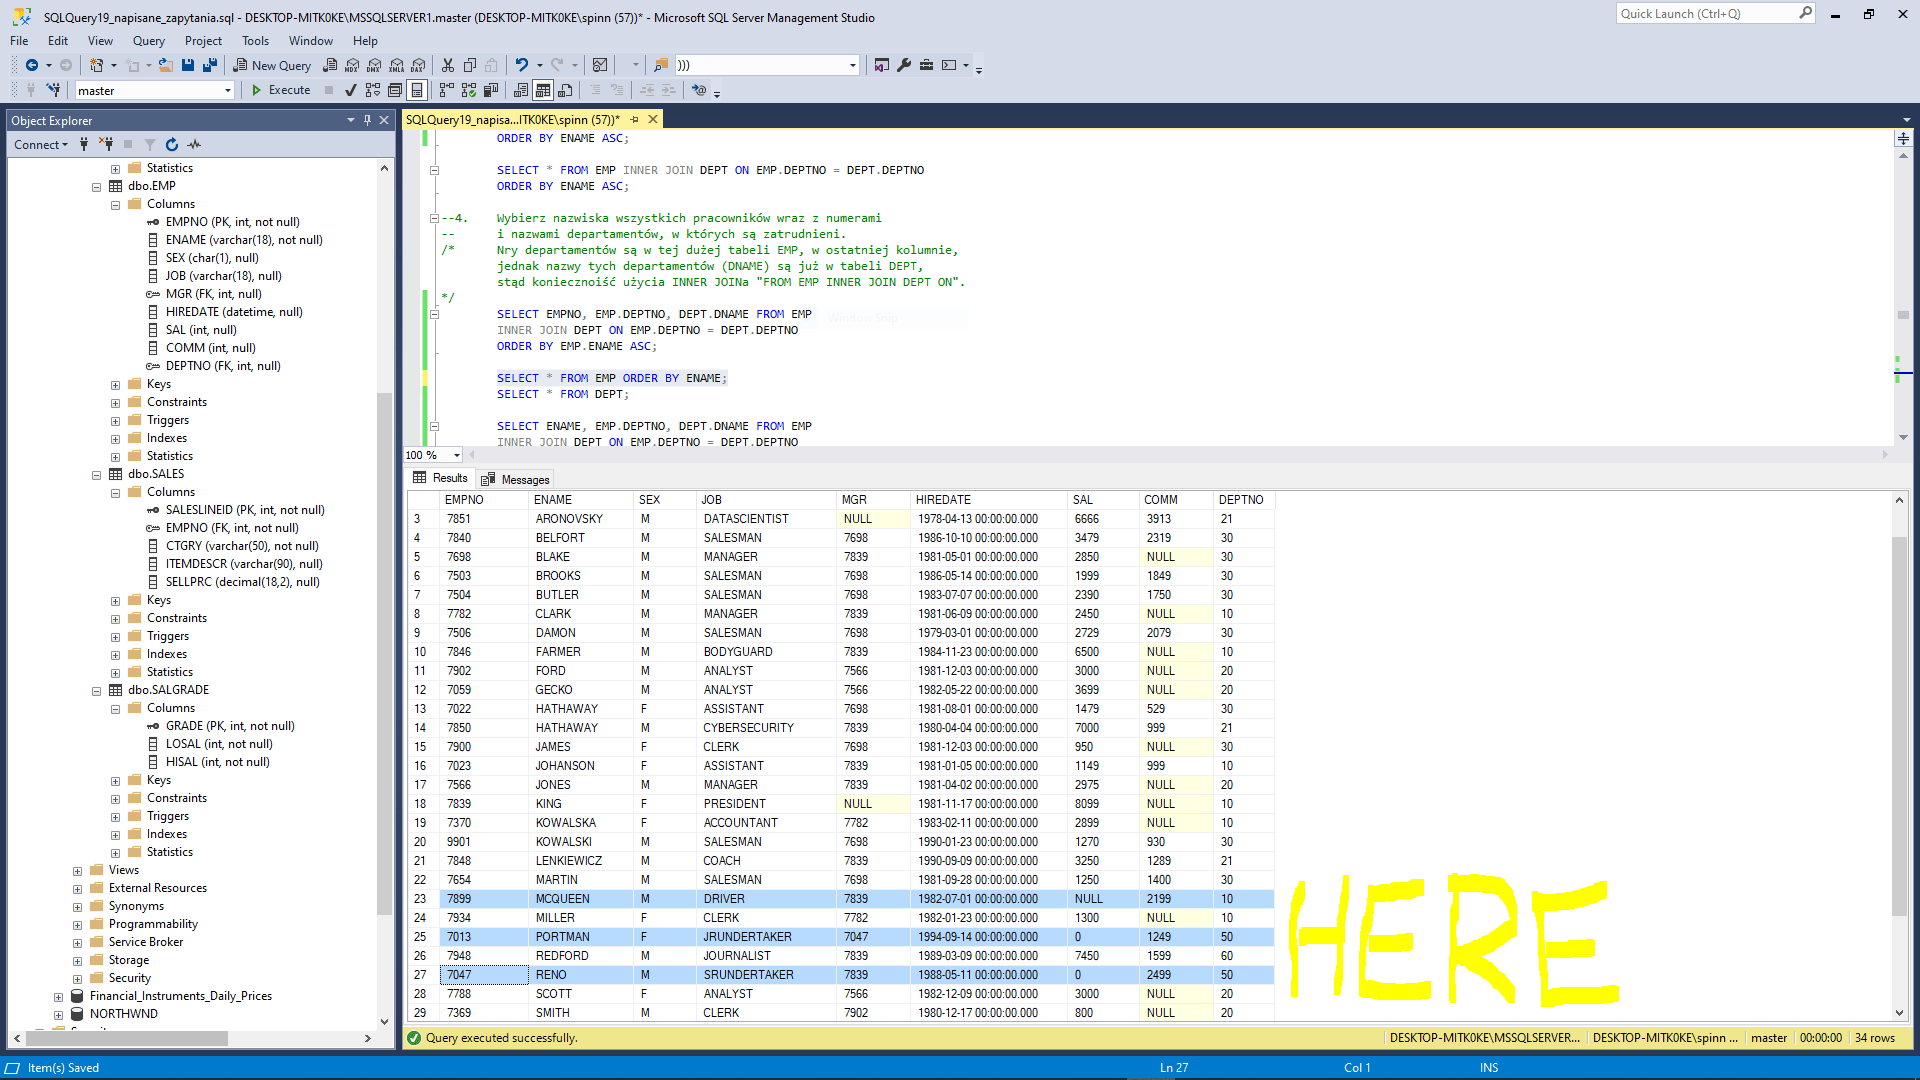Open the database dropdown showing master
This screenshot has width=1920, height=1080.
[x=228, y=90]
